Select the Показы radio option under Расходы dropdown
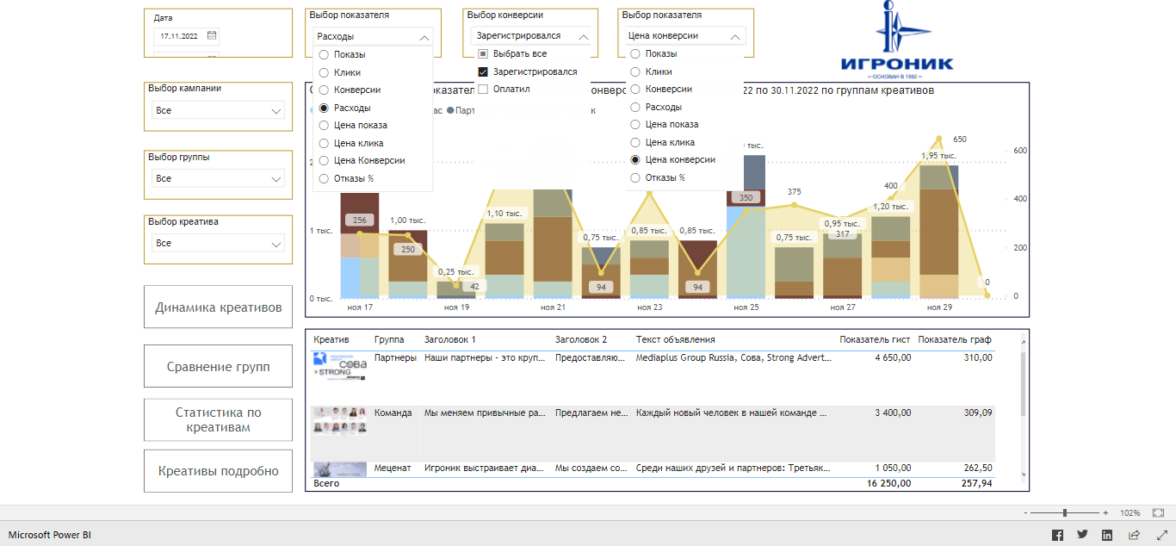This screenshot has width=1176, height=546. [324, 54]
